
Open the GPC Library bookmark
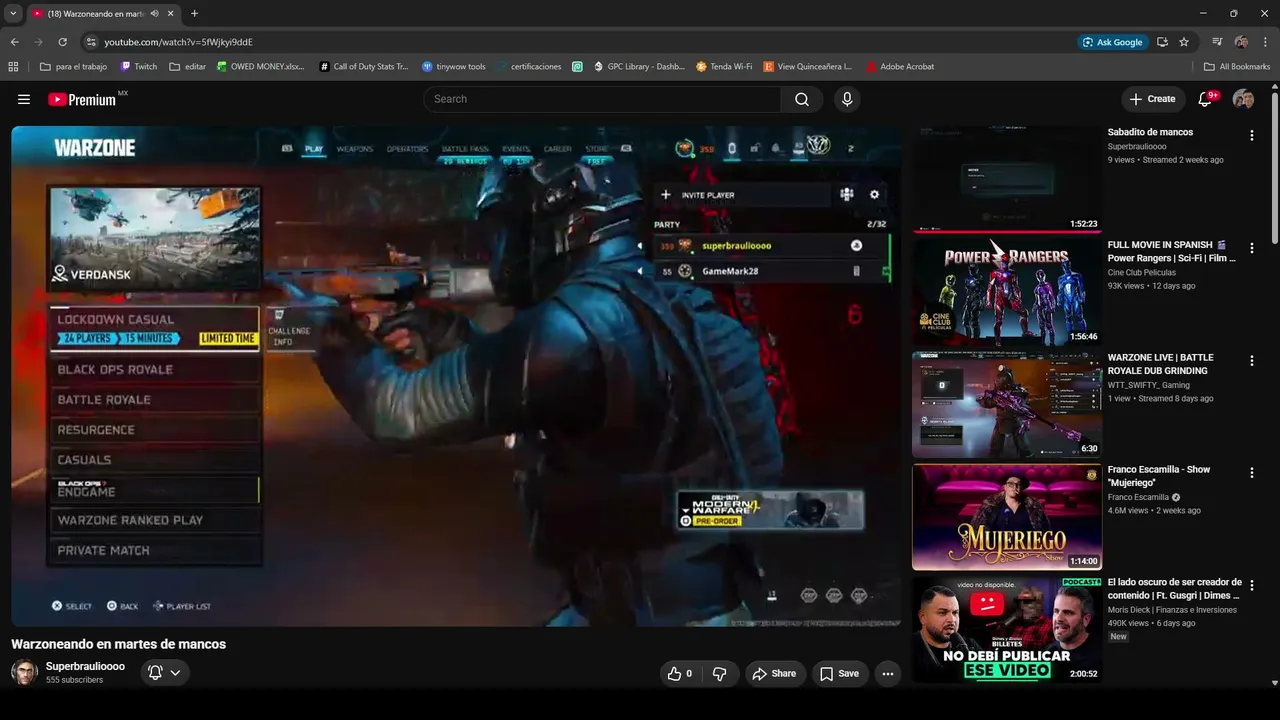pyautogui.click(x=638, y=67)
